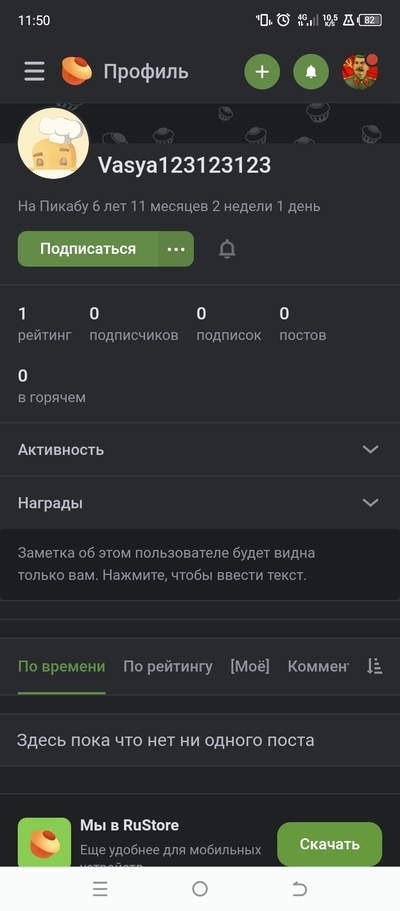Toggle post notifications bell for Vasya123123123
The width and height of the screenshot is (400, 911).
click(227, 249)
